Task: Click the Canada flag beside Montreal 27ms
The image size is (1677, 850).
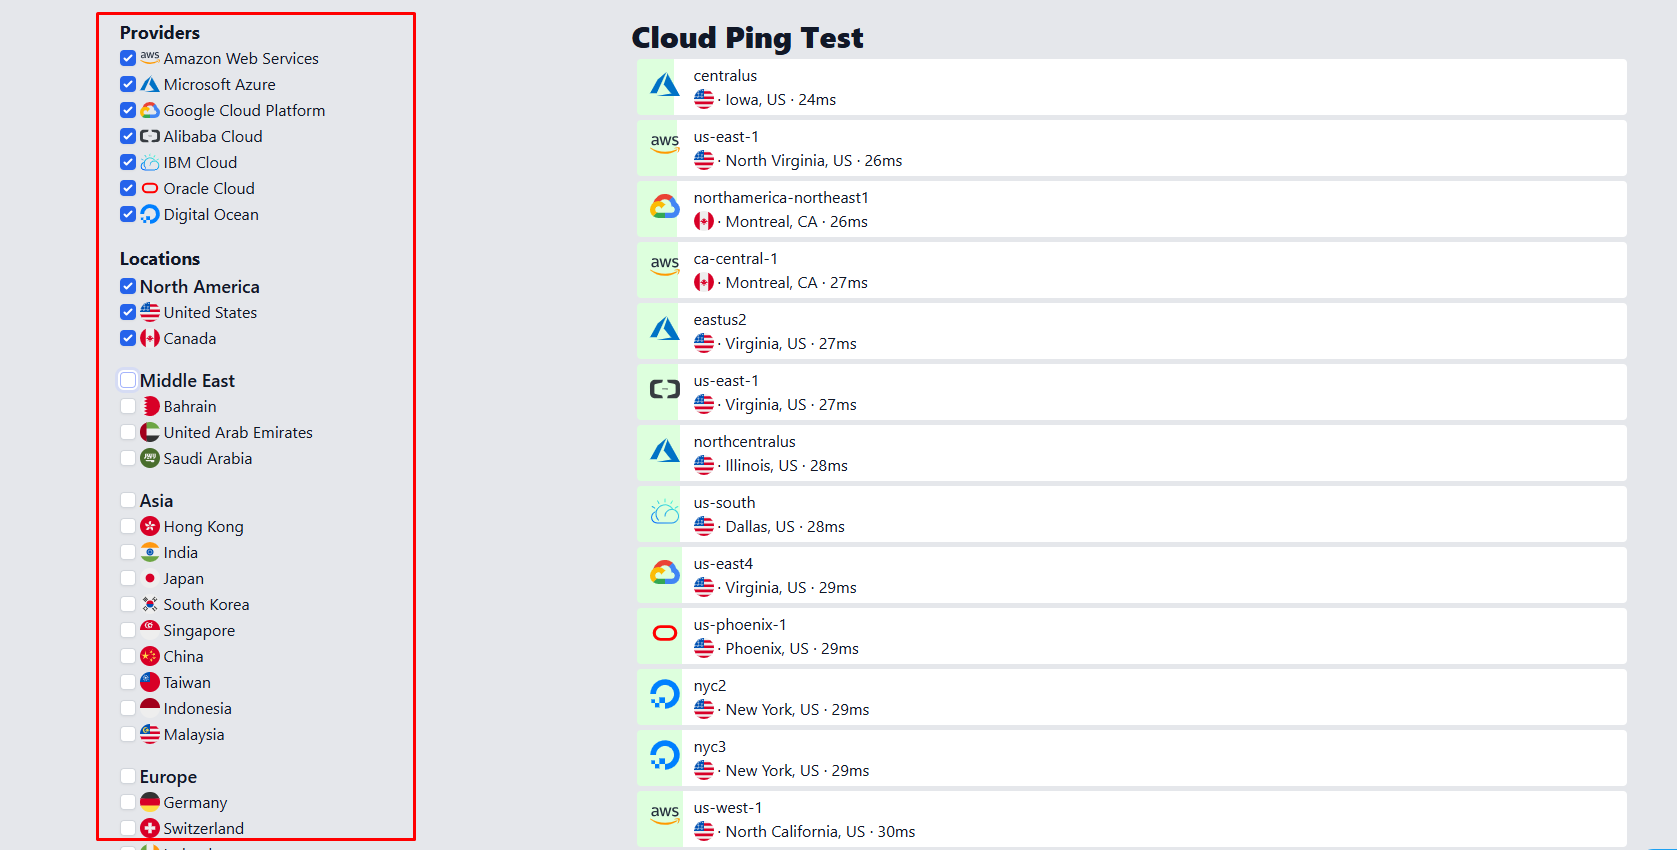Action: 704,283
